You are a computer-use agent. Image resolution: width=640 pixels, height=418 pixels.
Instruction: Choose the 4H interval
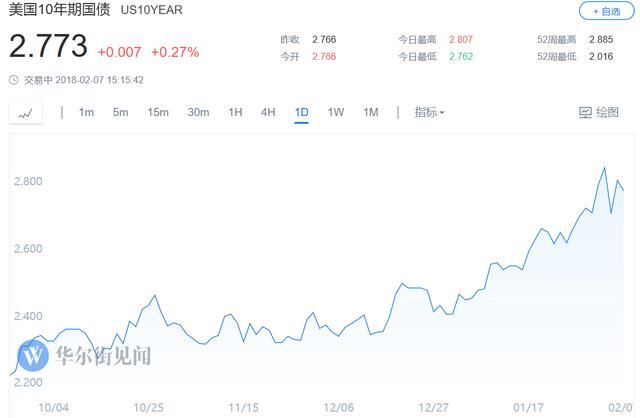(268, 112)
